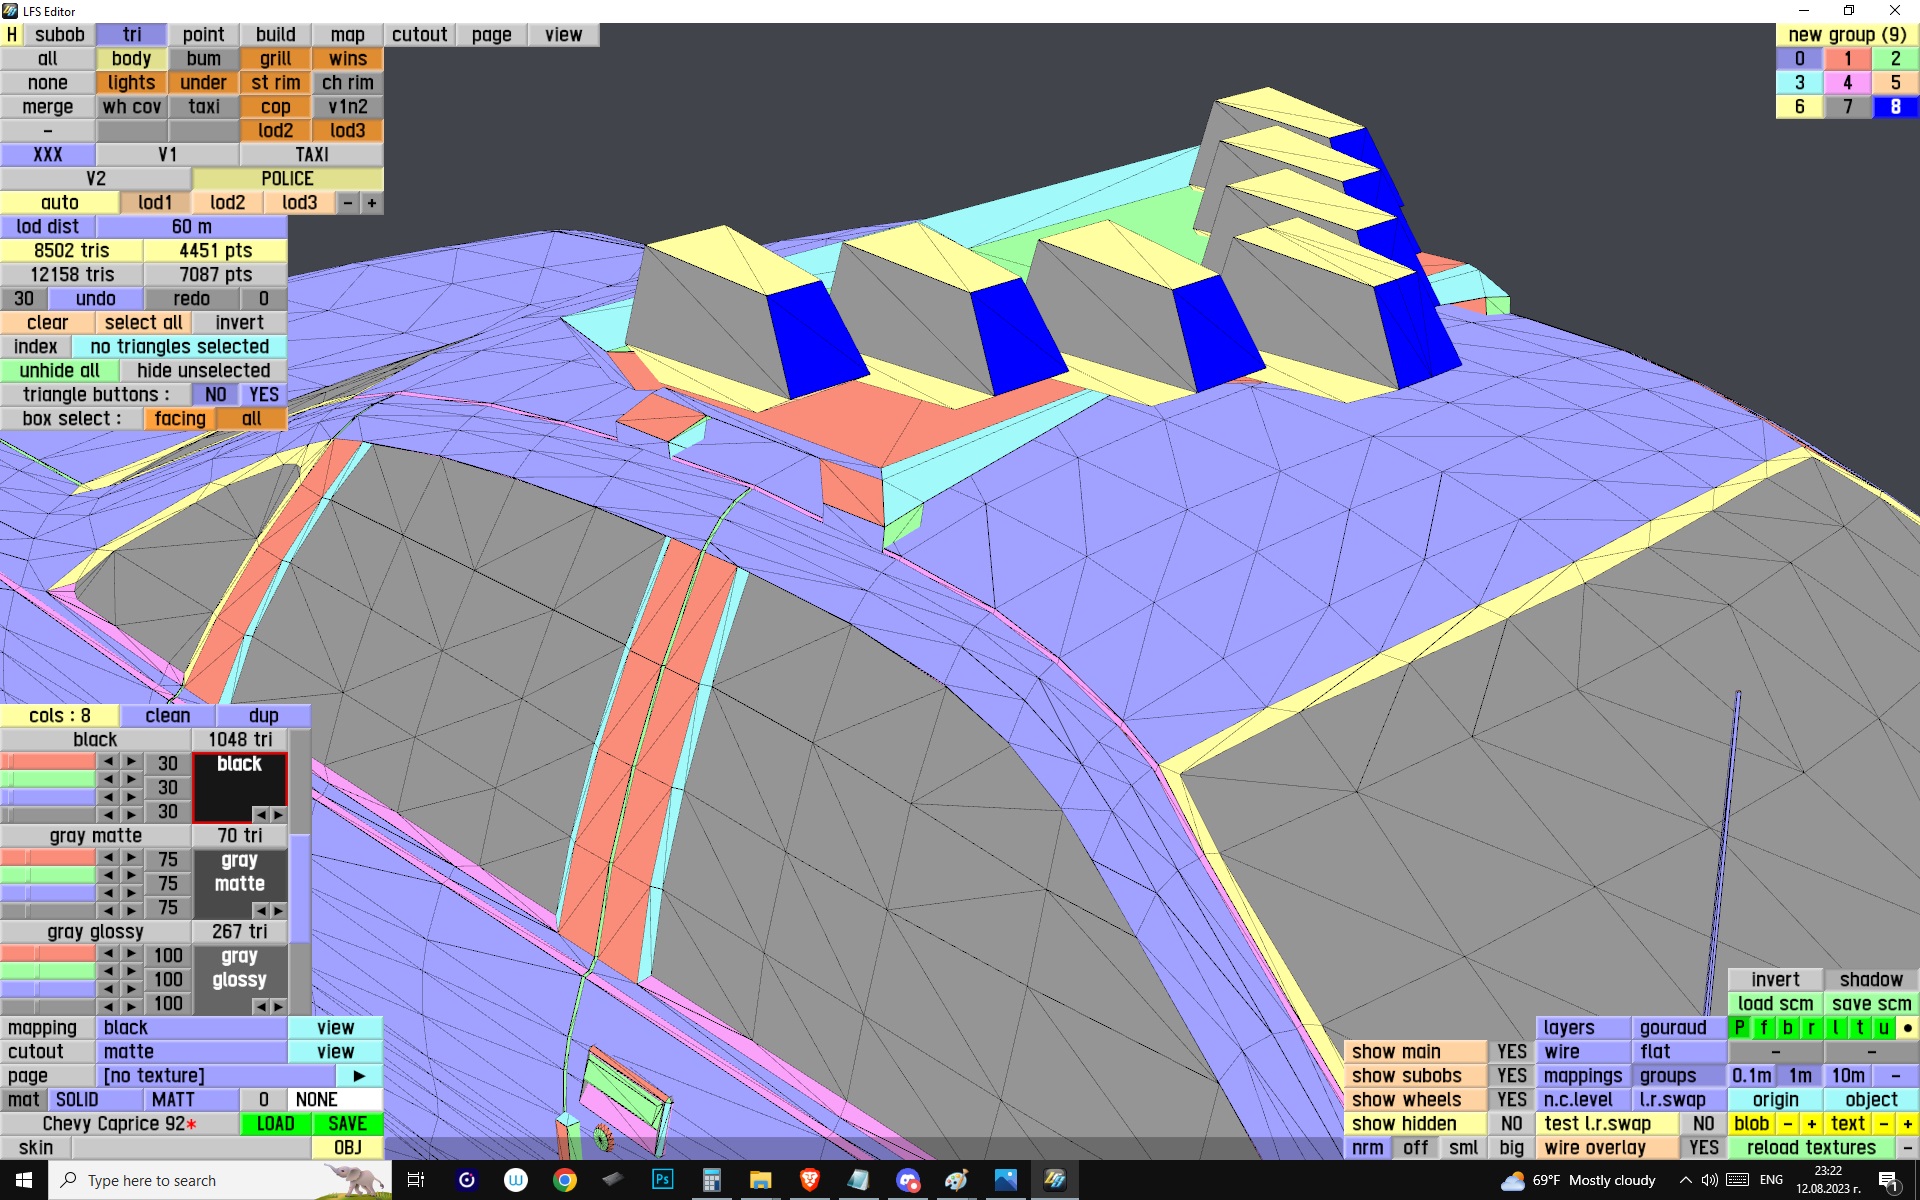Toggle show wheels YES button
Screen dimensions: 1920x1200
point(1511,1100)
